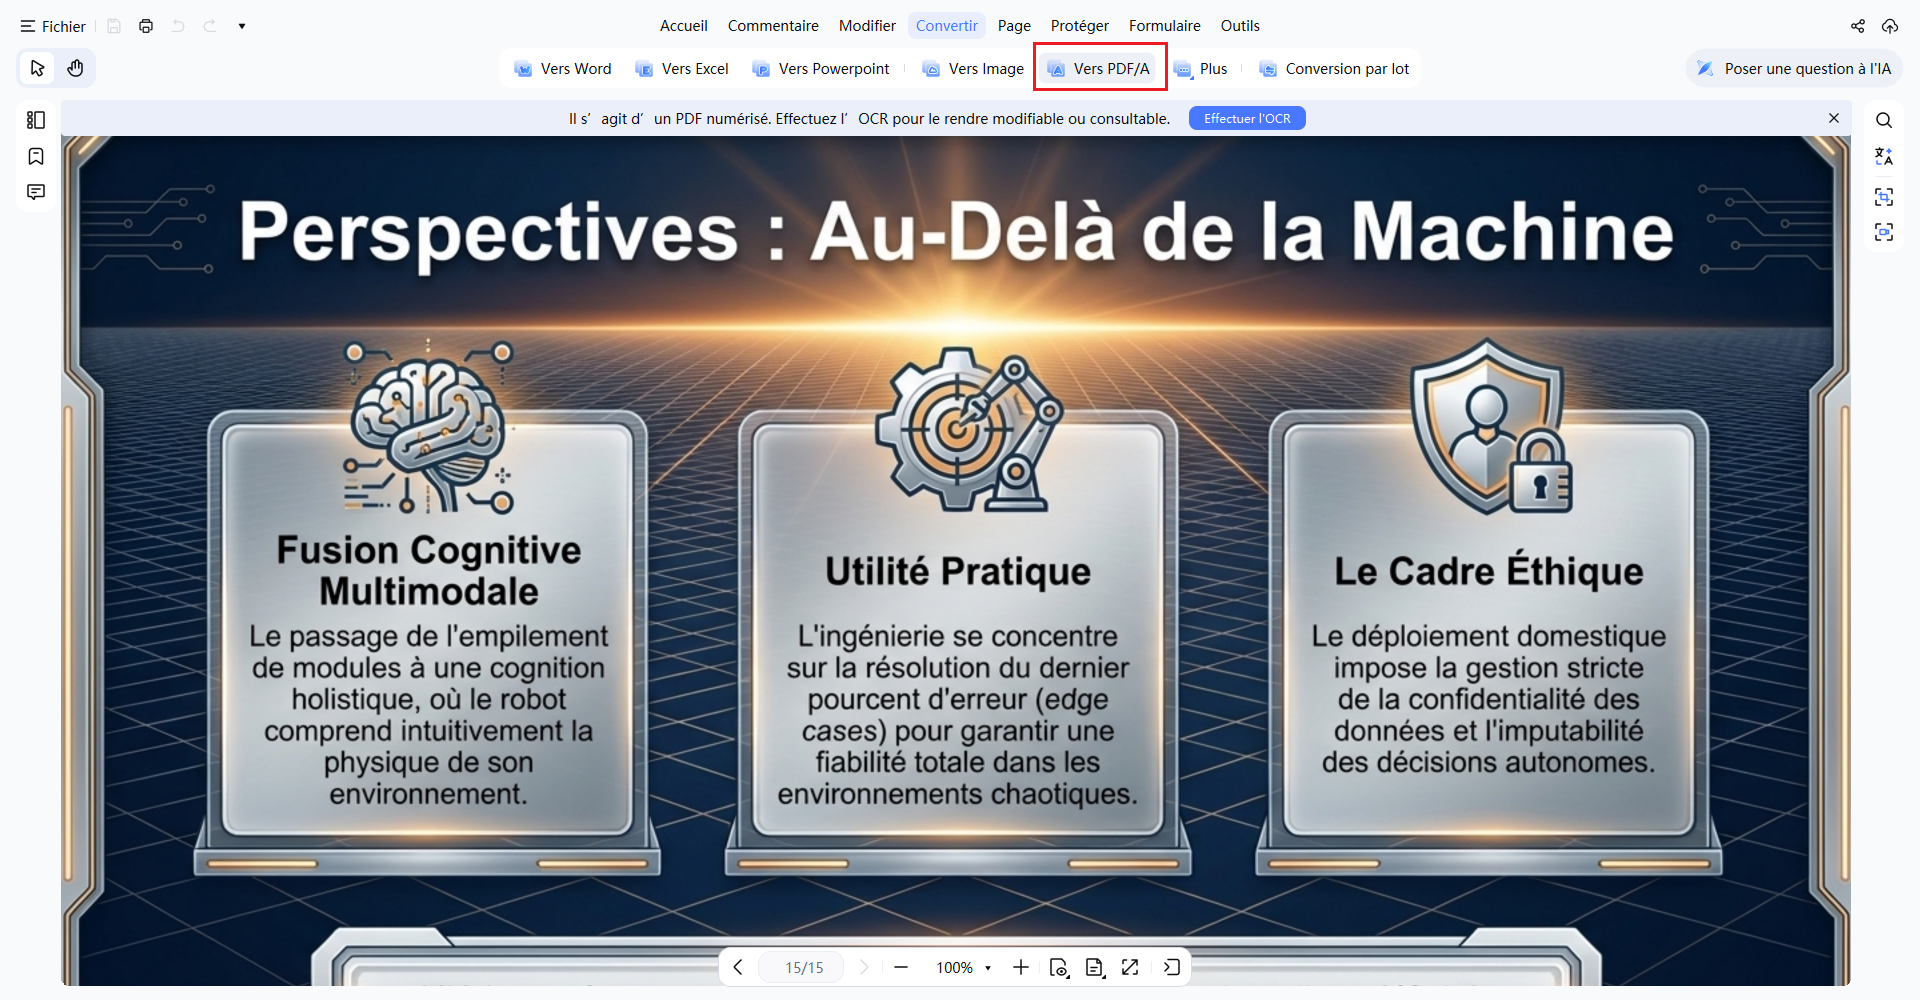Convert the document with Vers Powerpoint
The width and height of the screenshot is (1920, 1000).
coord(821,69)
